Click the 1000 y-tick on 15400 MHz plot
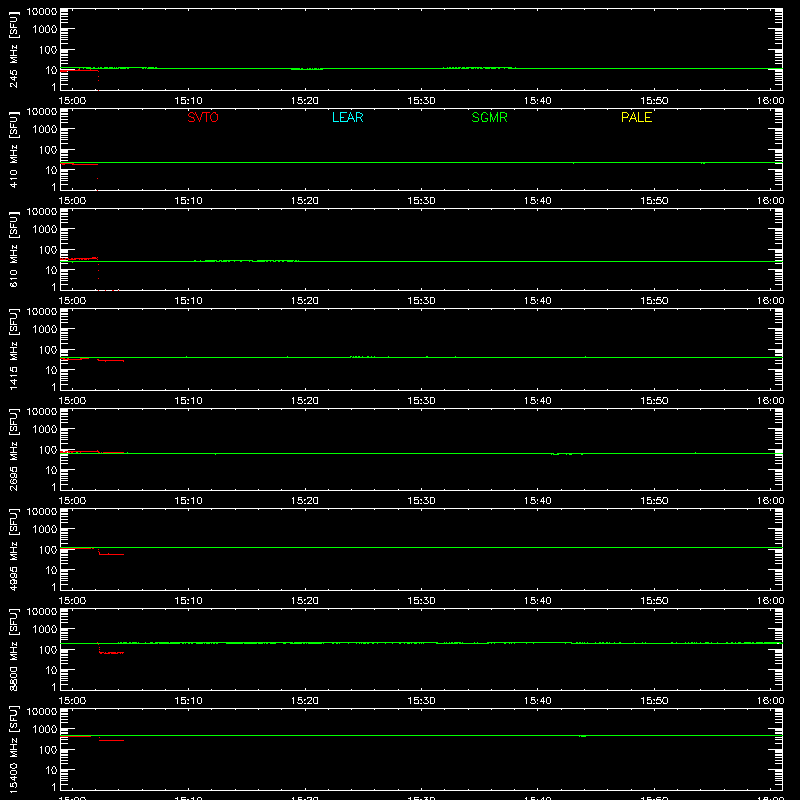Viewport: 800px width, 800px height. [x=45, y=730]
